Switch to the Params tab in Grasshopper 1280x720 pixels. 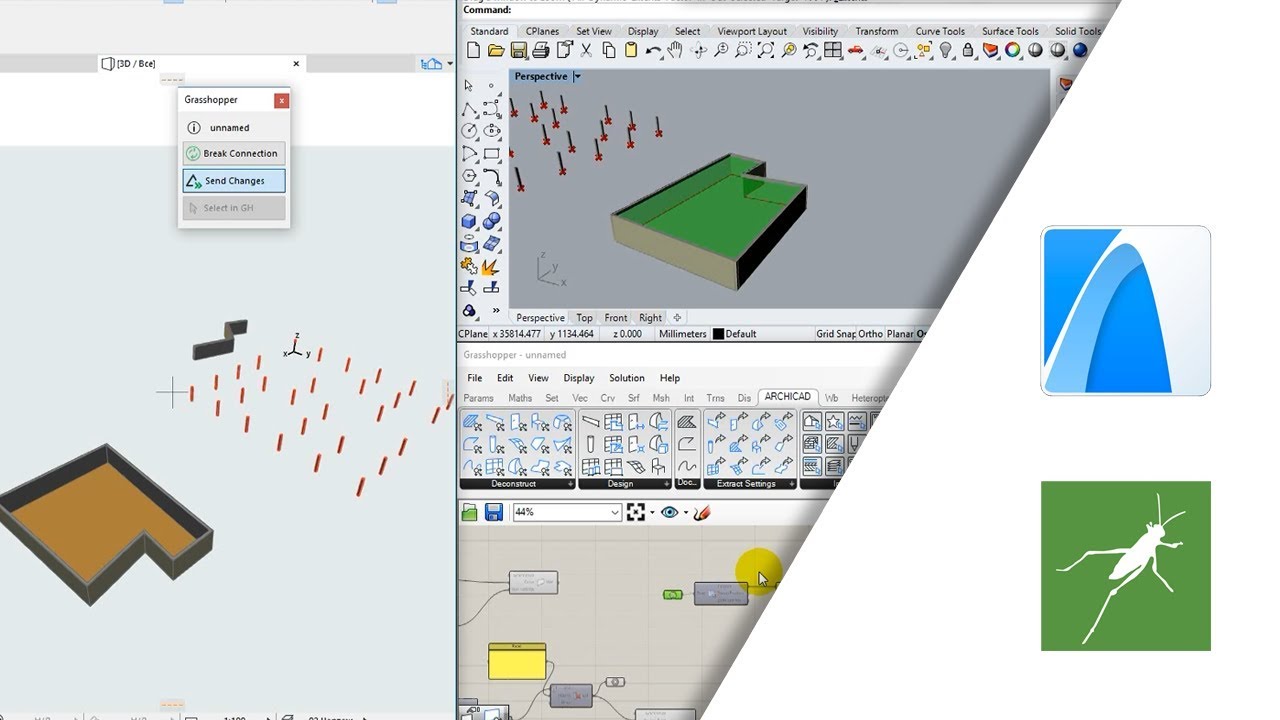pos(479,398)
